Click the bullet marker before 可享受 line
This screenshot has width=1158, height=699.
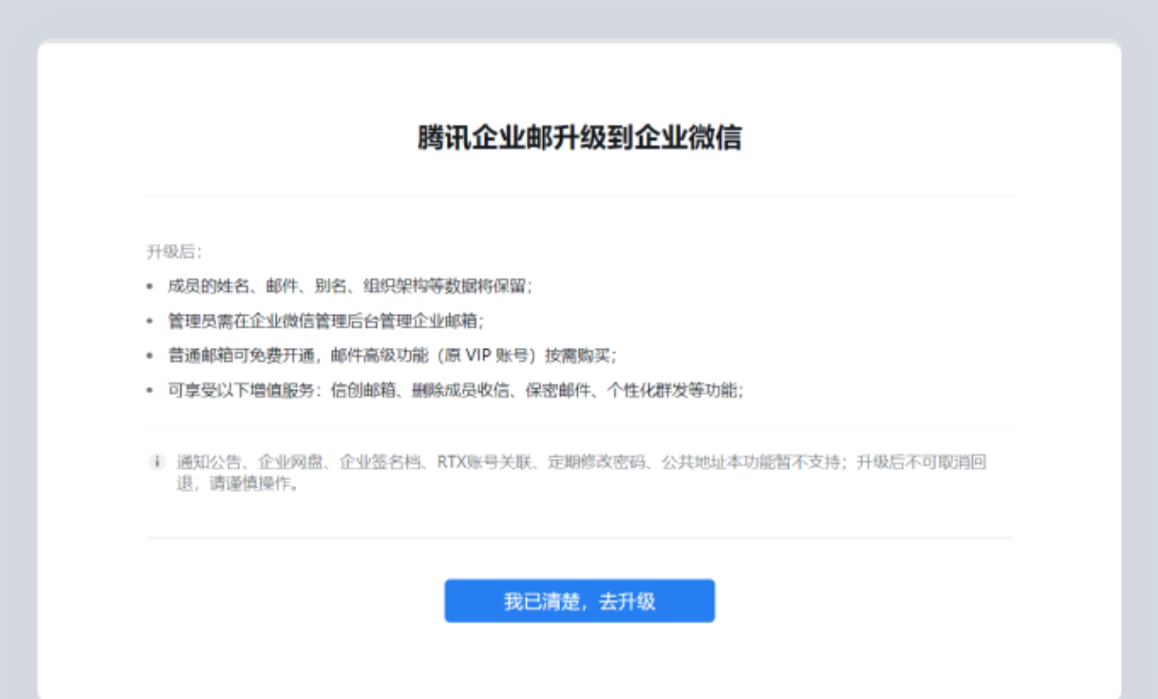[x=151, y=388]
